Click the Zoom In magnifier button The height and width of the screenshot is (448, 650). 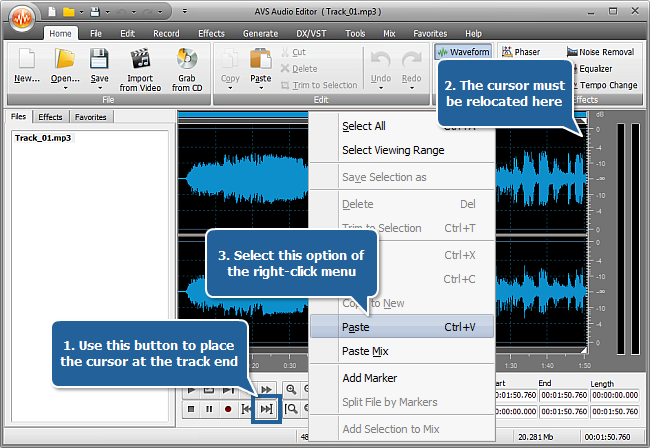(291, 390)
